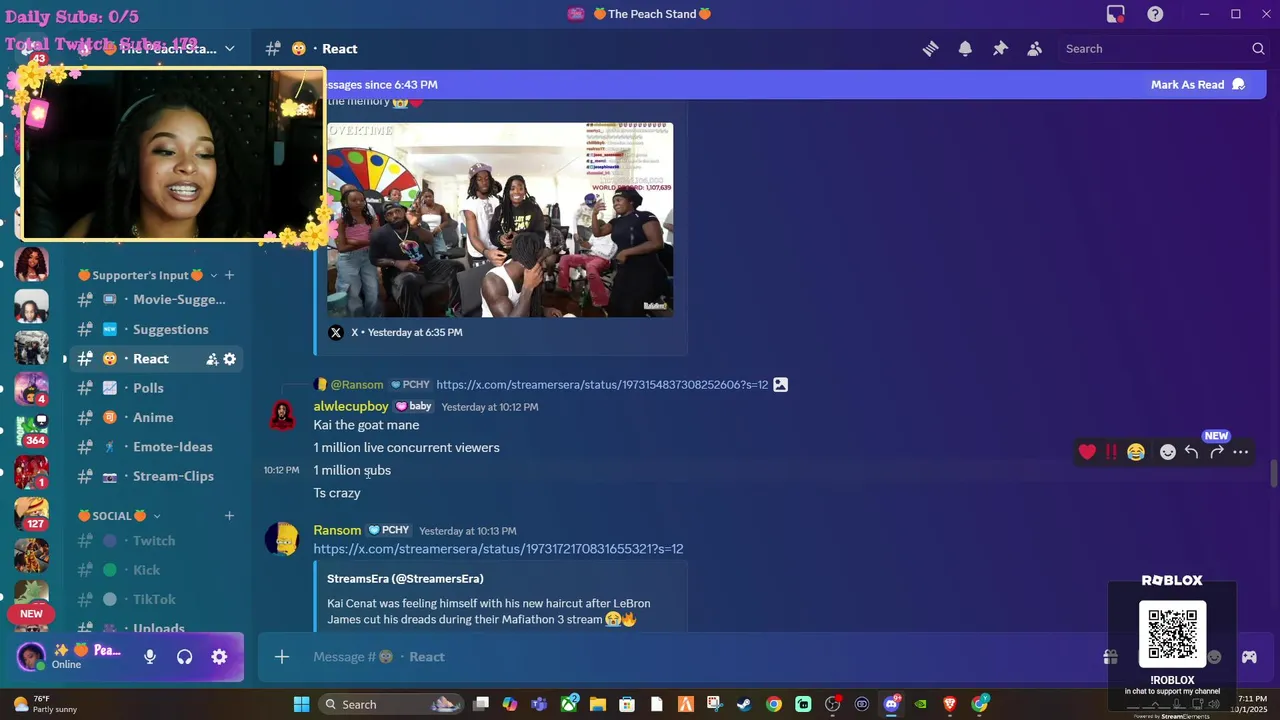Open the Stream-Clips channel
Image resolution: width=1280 pixels, height=720 pixels.
click(x=156, y=476)
